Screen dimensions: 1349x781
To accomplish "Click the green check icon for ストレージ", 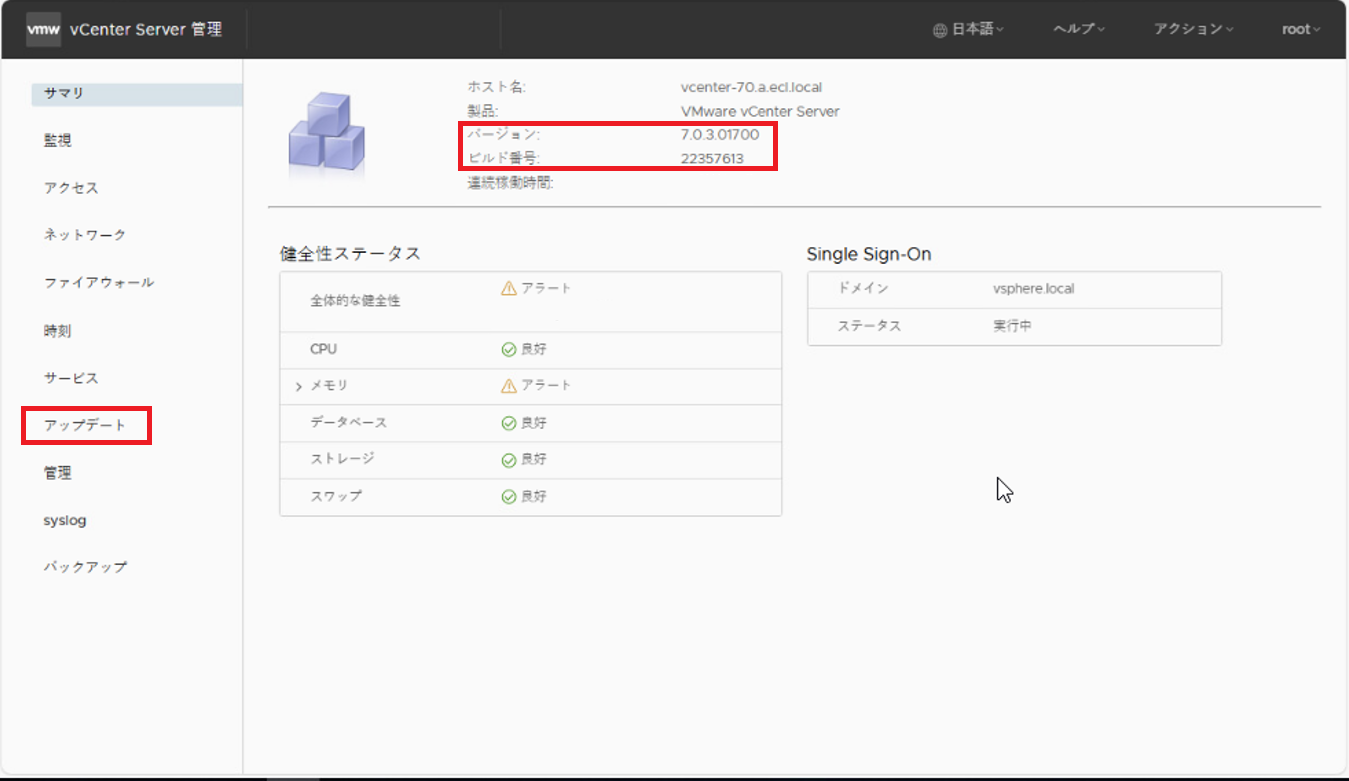I will pos(508,460).
